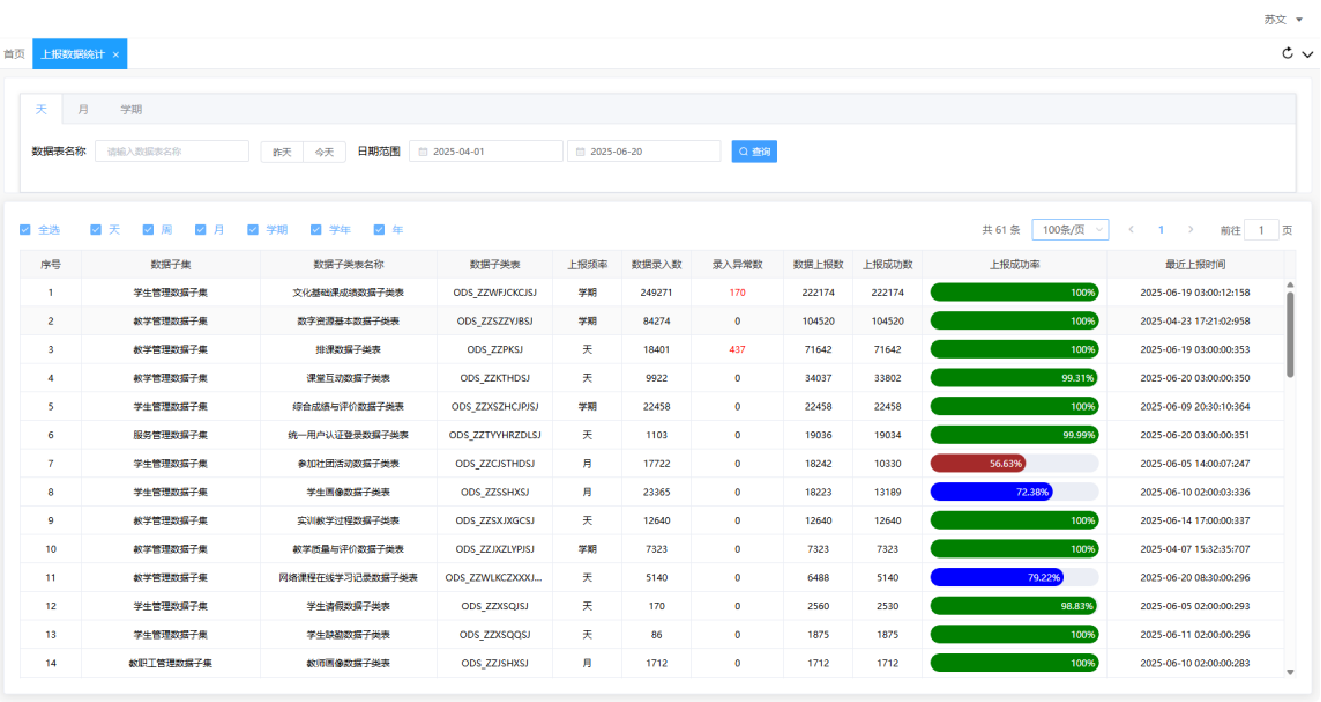The height and width of the screenshot is (702, 1321).
Task: Toggle the 周 filter checkbox
Action: tap(148, 230)
